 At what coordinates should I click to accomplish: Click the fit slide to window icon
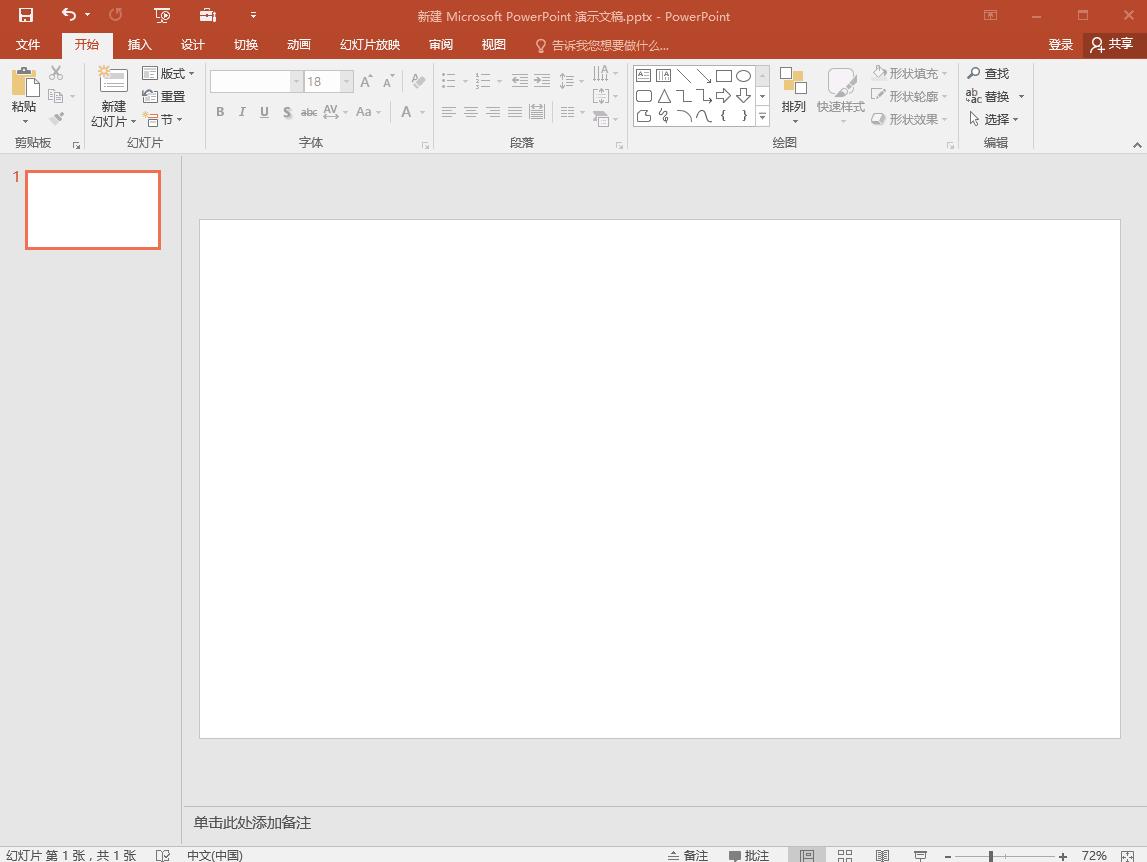[x=1127, y=855]
